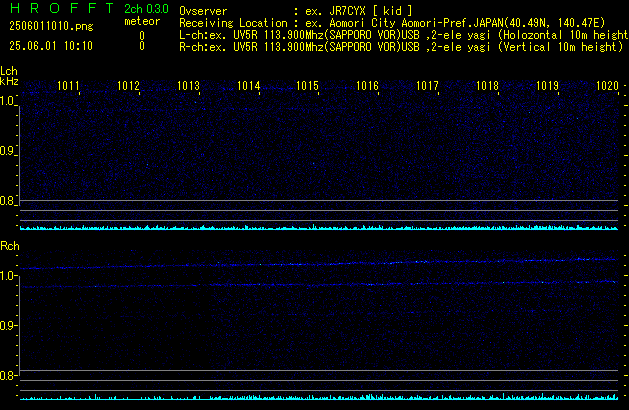Screen dimensions: 629x410
Task: Click time marker 1019
Action: click(547, 86)
